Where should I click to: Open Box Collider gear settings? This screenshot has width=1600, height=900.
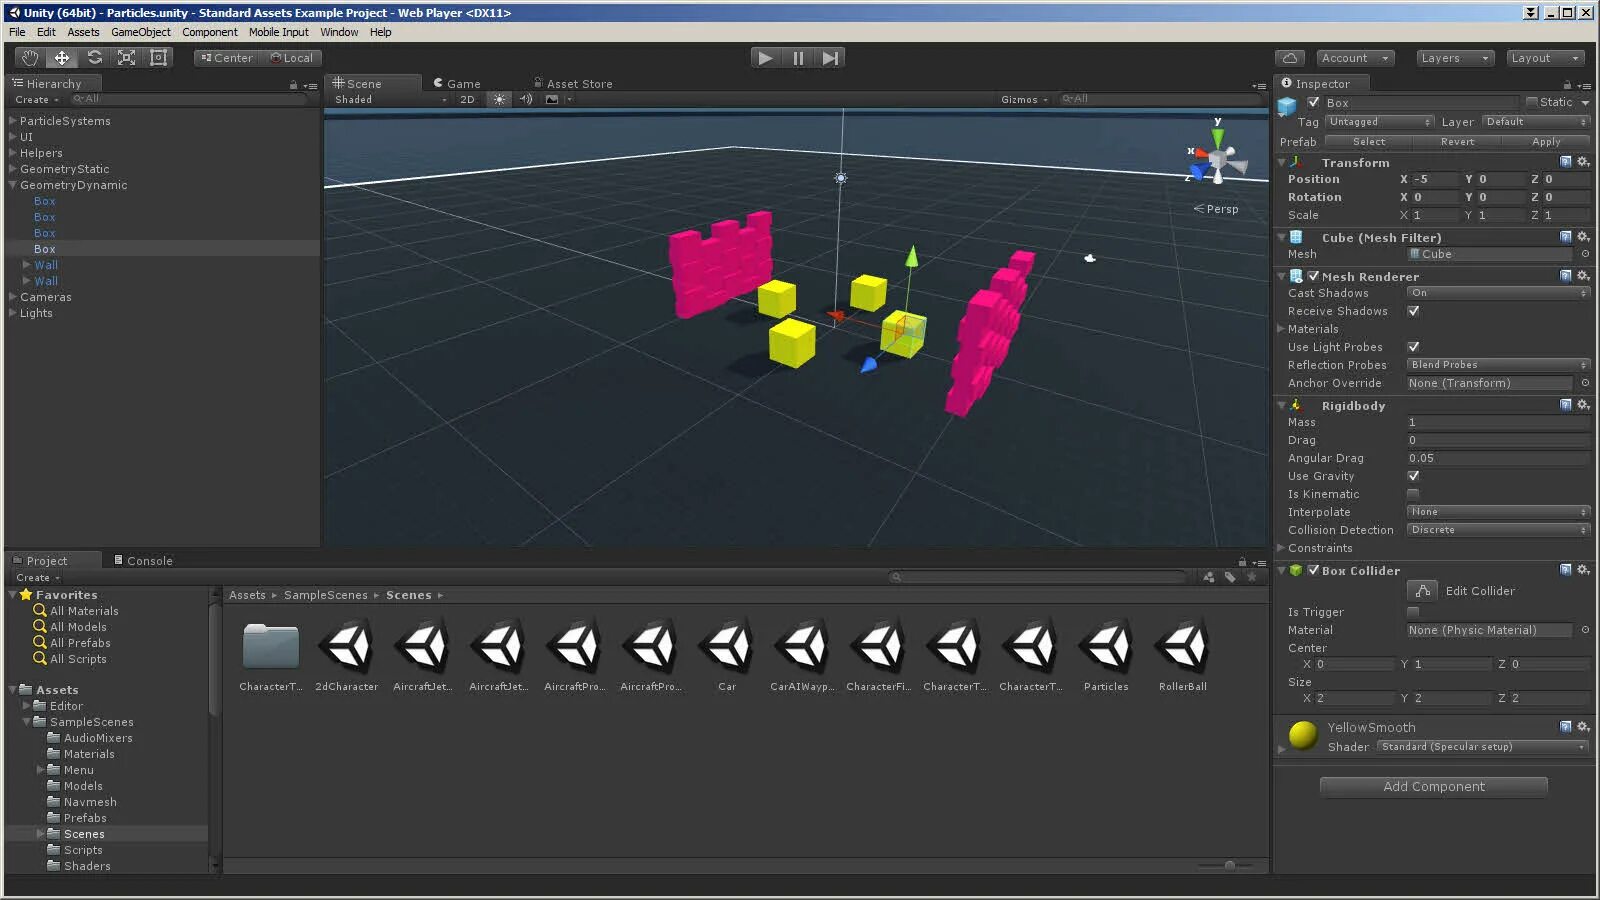[x=1583, y=570]
